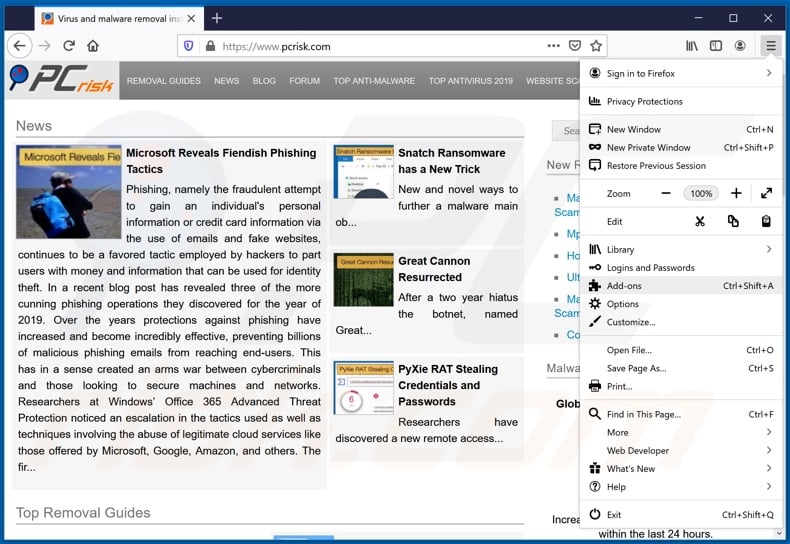Open Firefox Account toolbar icon
Viewport: 790px width, 544px height.
pos(740,46)
